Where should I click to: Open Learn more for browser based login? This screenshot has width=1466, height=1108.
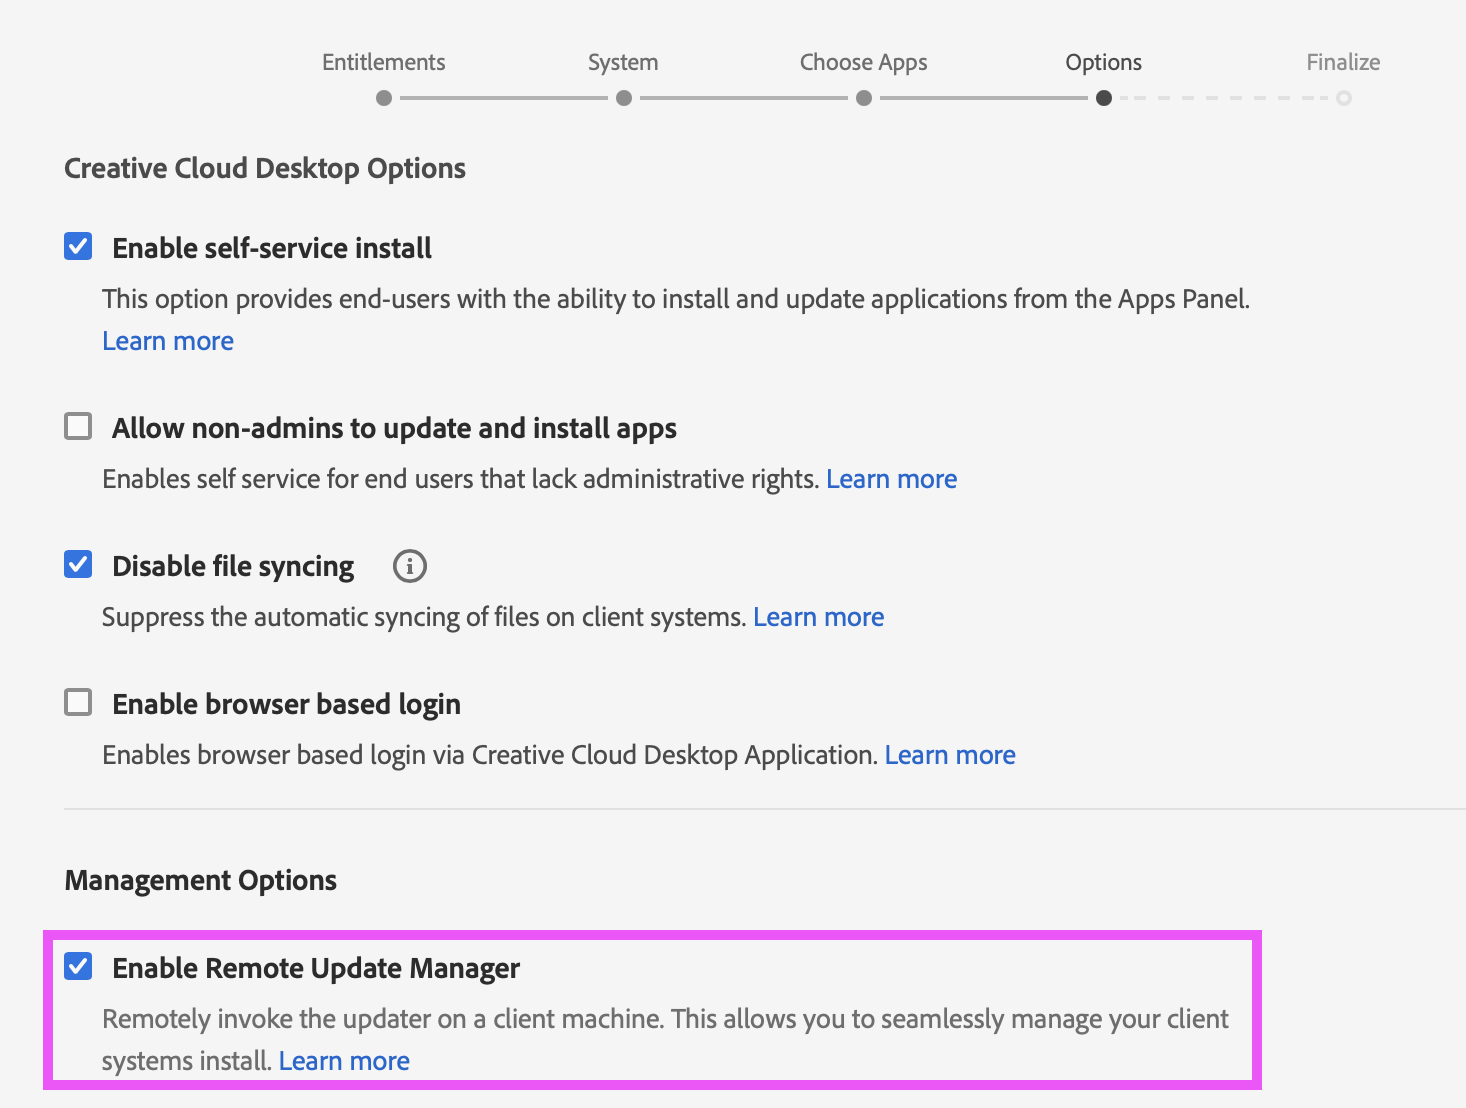pyautogui.click(x=950, y=755)
